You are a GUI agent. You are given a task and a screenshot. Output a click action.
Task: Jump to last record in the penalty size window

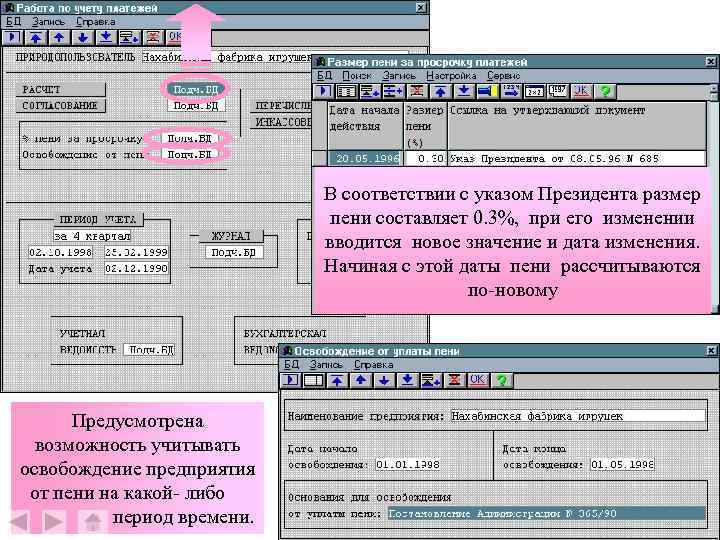(x=464, y=91)
